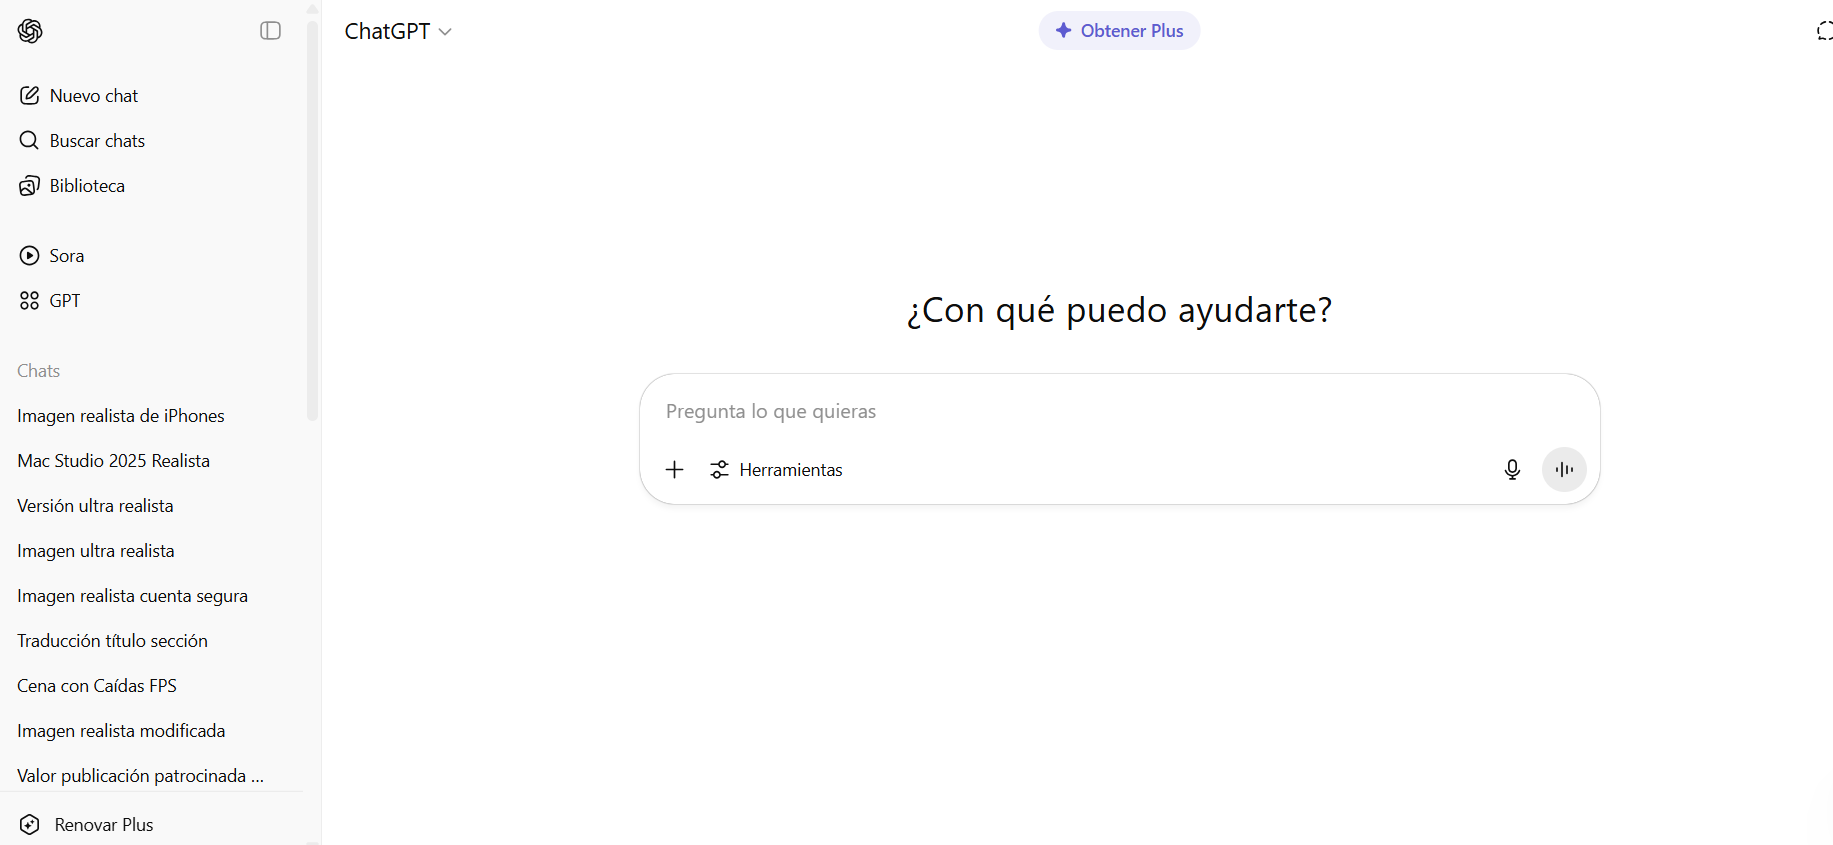Toggle temporary chat icon at top right
Image resolution: width=1833 pixels, height=845 pixels.
coord(1824,31)
